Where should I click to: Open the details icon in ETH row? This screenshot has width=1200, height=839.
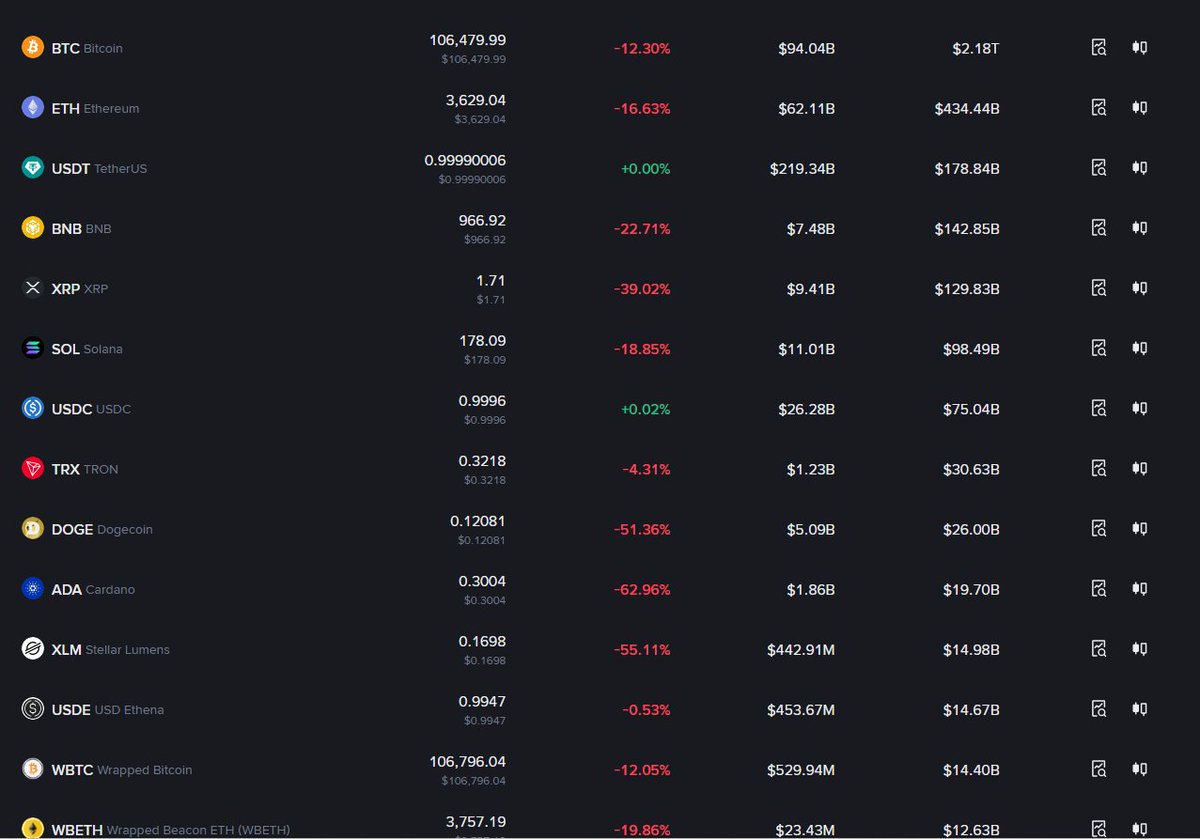1099,107
